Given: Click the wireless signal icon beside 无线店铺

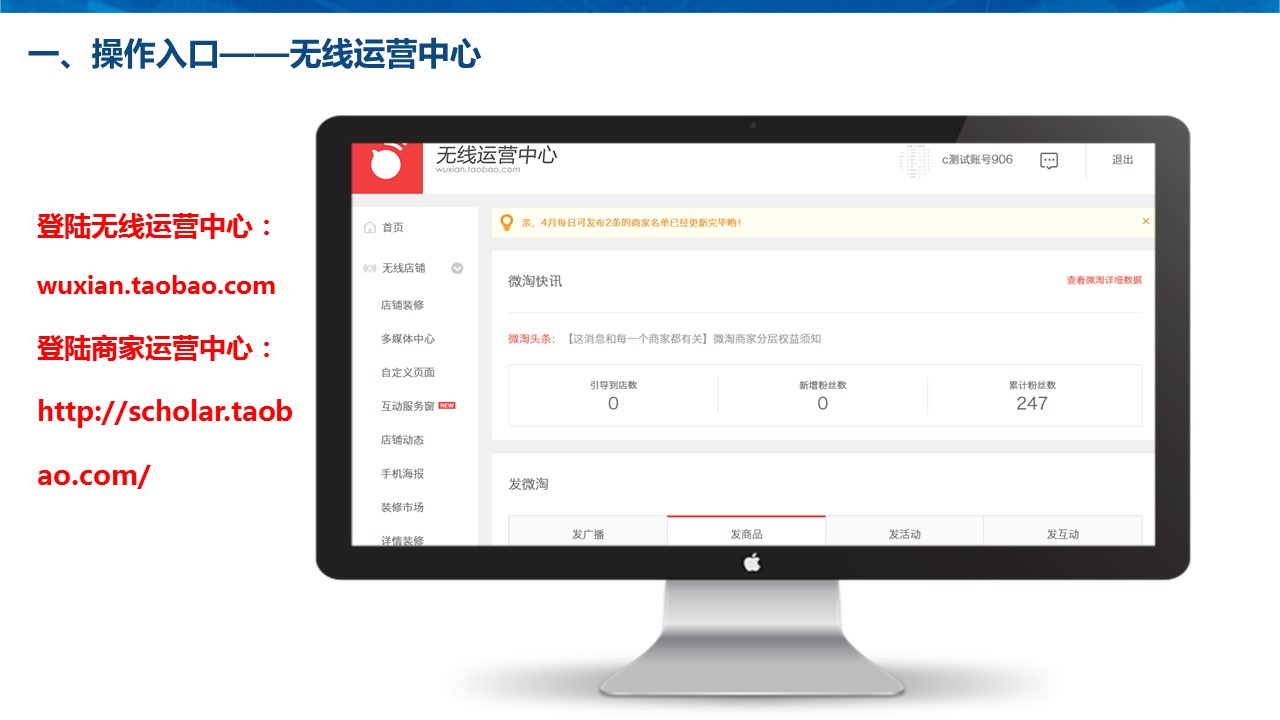Looking at the screenshot, I should pyautogui.click(x=370, y=268).
